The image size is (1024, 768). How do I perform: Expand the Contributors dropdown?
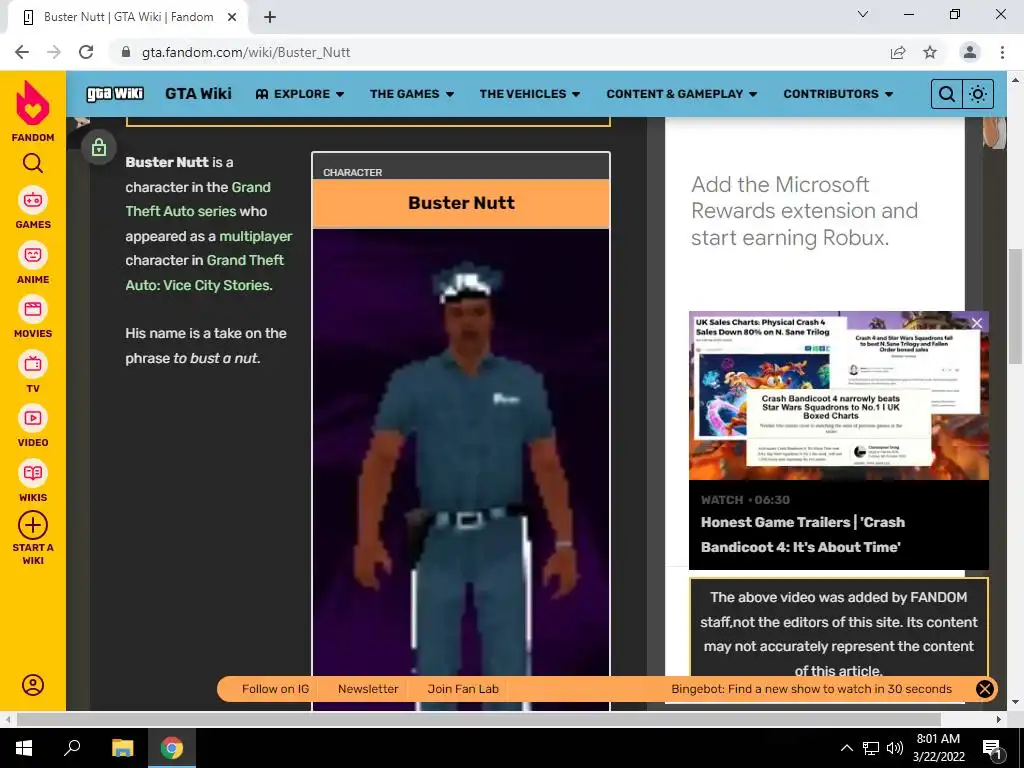click(x=838, y=94)
